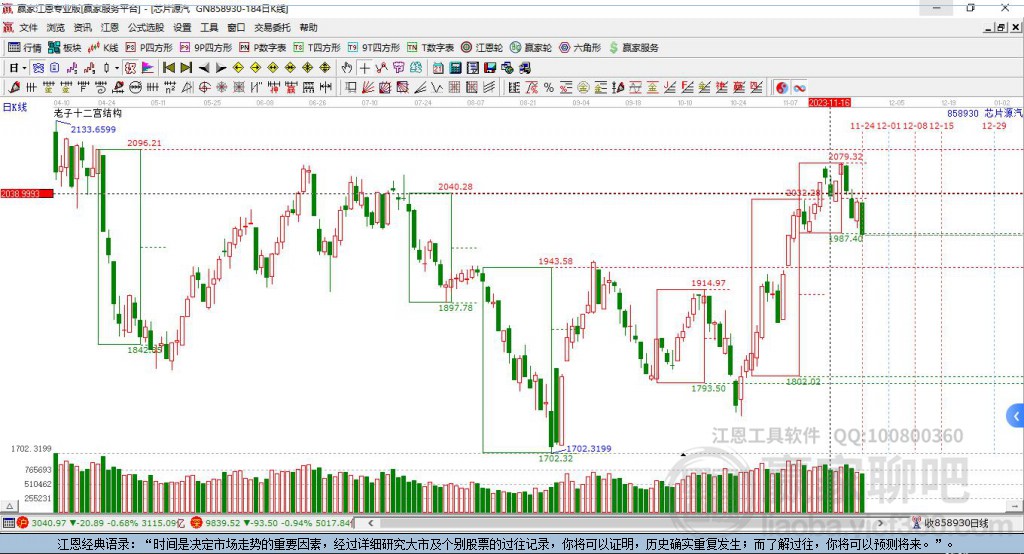Select the red crosshair circle tool
Viewport: 1024px width, 554px height.
pos(204,88)
